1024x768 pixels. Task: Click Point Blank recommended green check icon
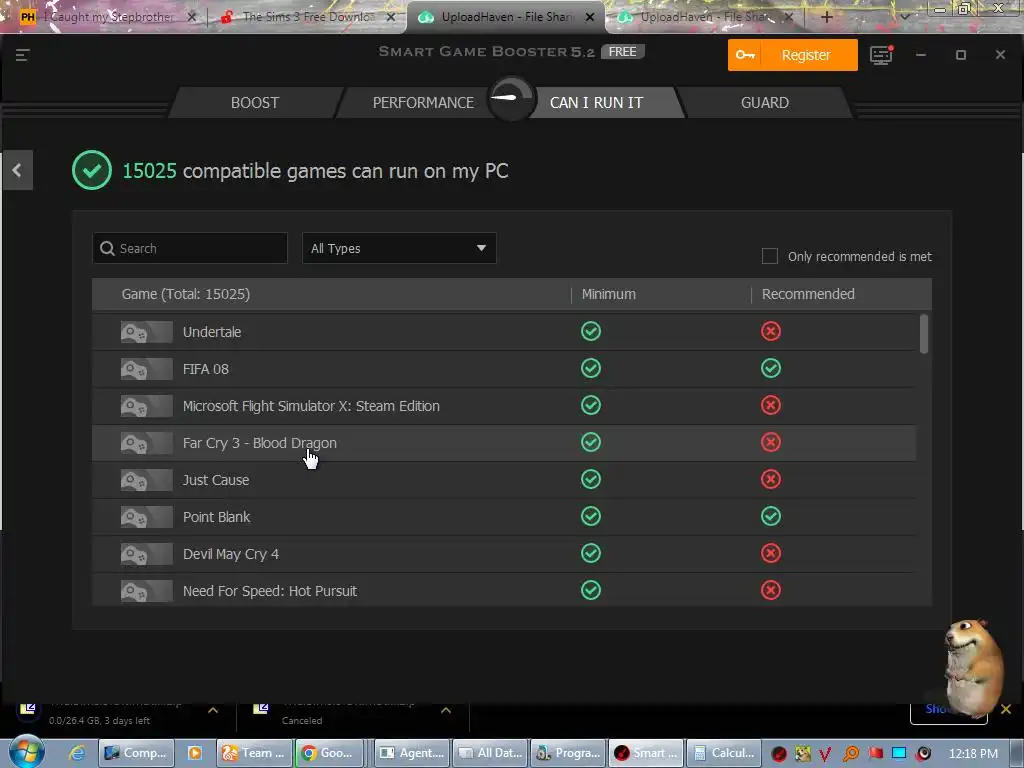coord(771,517)
